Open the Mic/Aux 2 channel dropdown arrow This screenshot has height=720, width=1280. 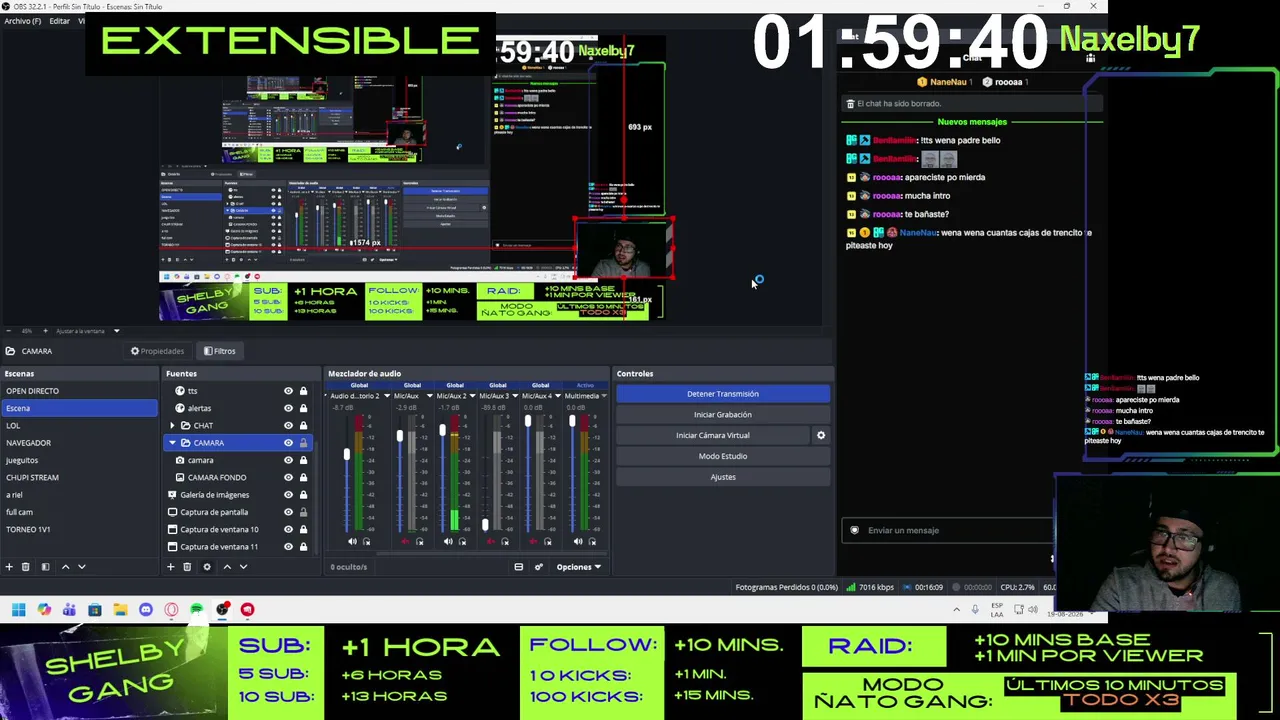(x=473, y=396)
